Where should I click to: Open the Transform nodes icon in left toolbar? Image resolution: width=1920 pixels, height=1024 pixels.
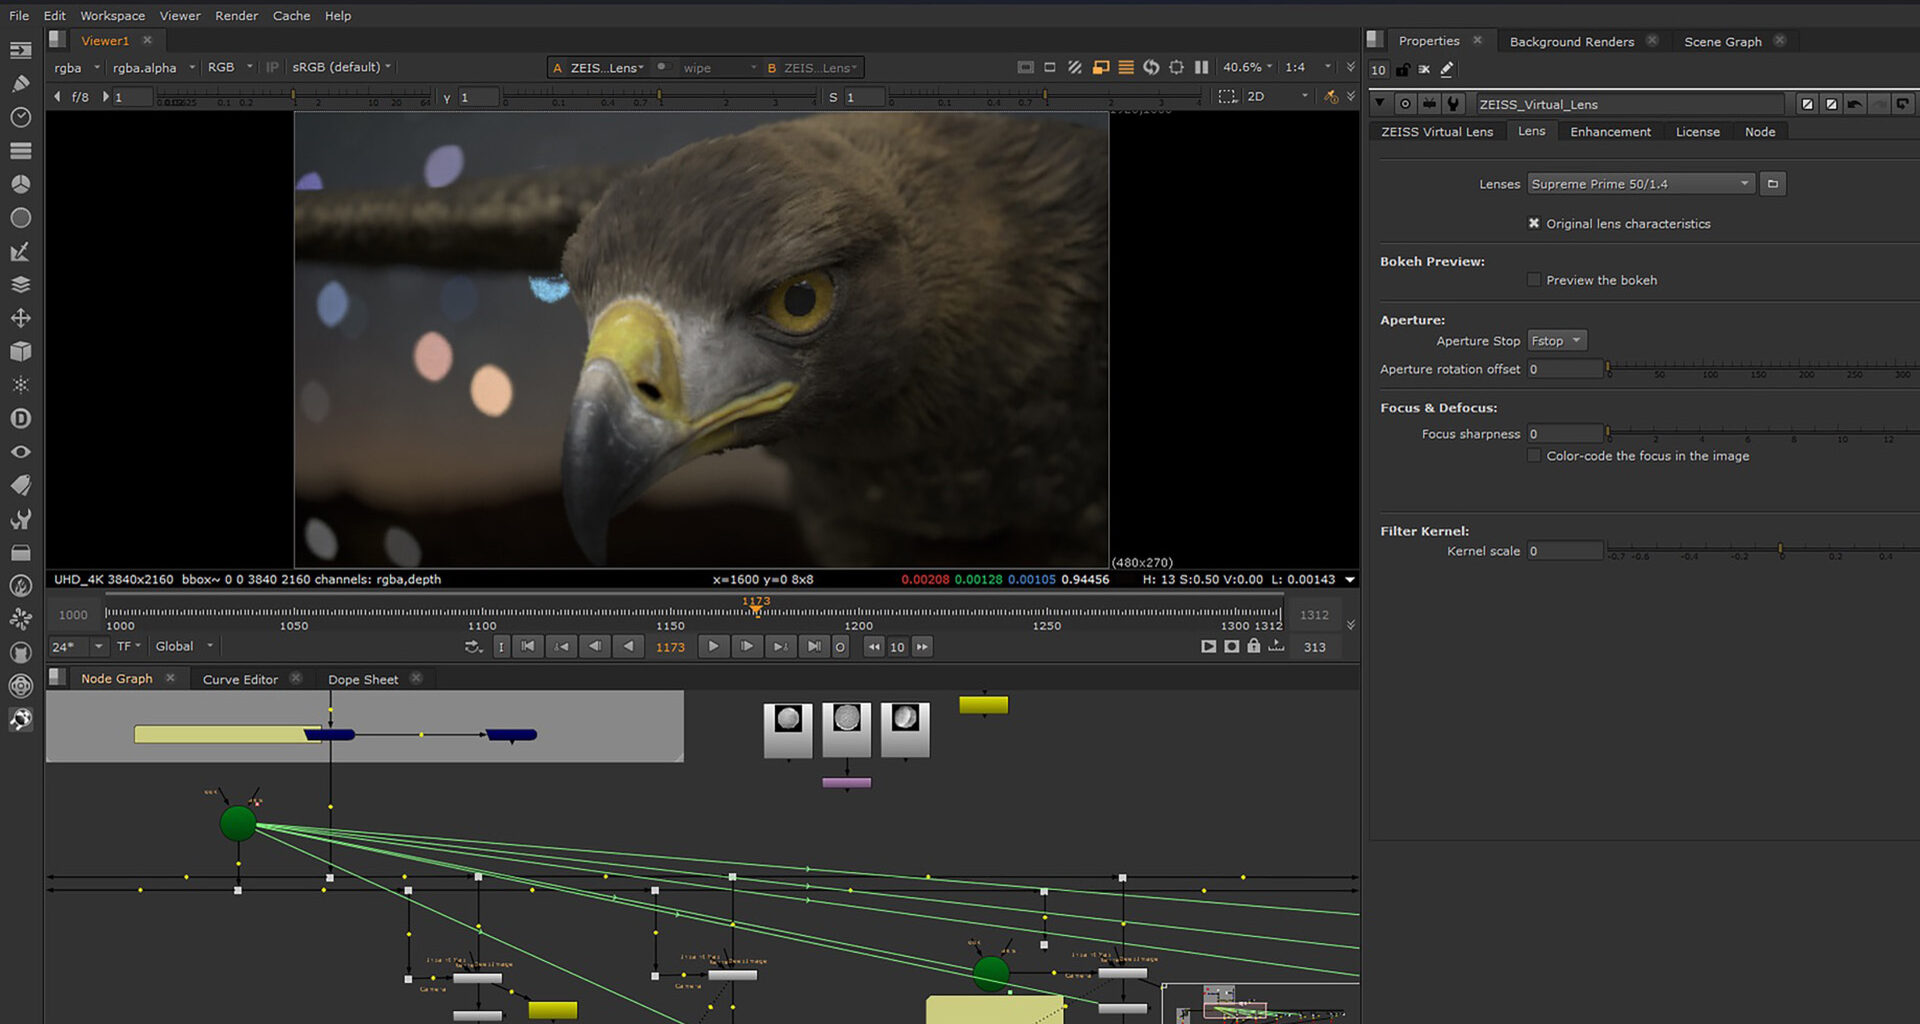(20, 318)
